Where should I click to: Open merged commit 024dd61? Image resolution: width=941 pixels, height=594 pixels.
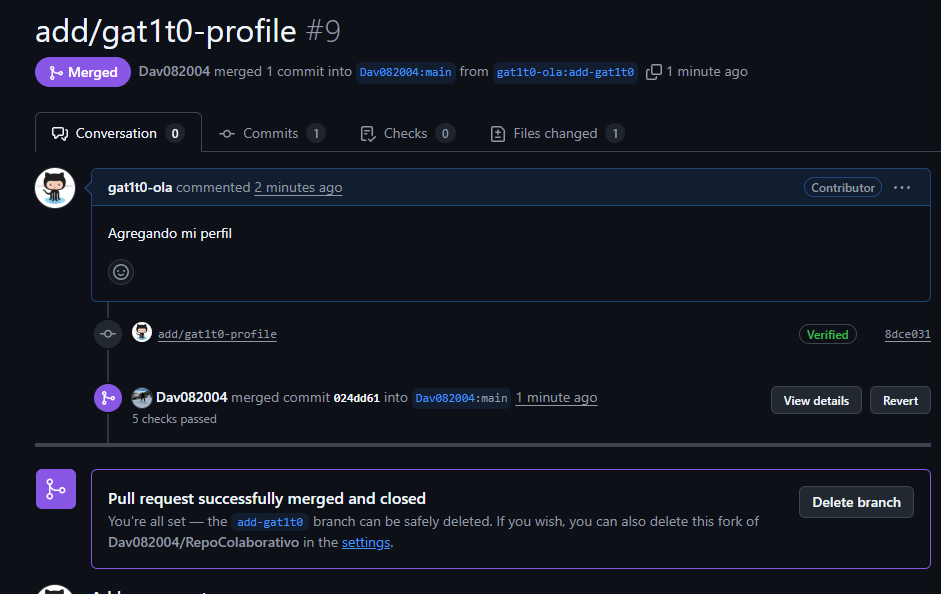pyautogui.click(x=356, y=398)
